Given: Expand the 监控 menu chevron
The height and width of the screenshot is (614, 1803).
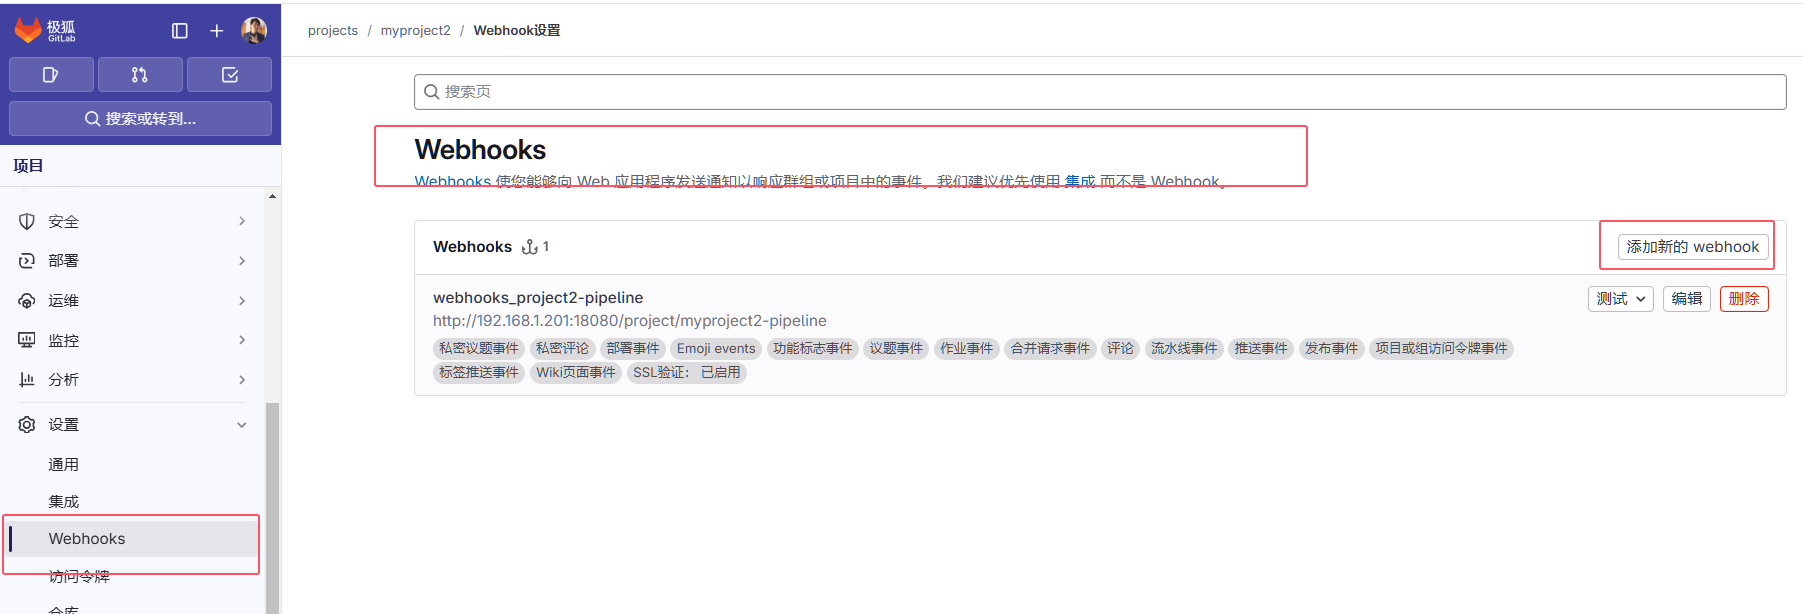Looking at the screenshot, I should pyautogui.click(x=242, y=340).
